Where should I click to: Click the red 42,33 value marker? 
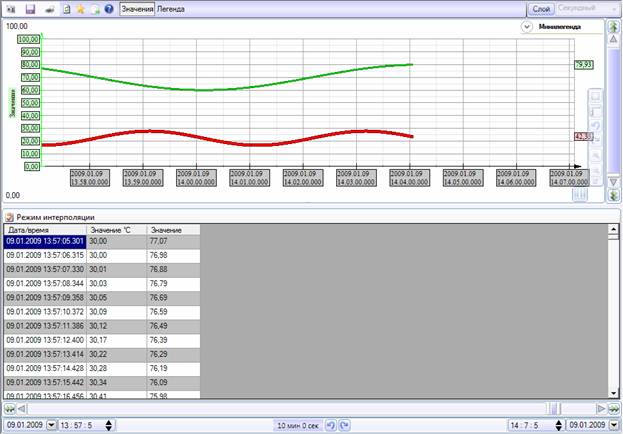[x=584, y=137]
